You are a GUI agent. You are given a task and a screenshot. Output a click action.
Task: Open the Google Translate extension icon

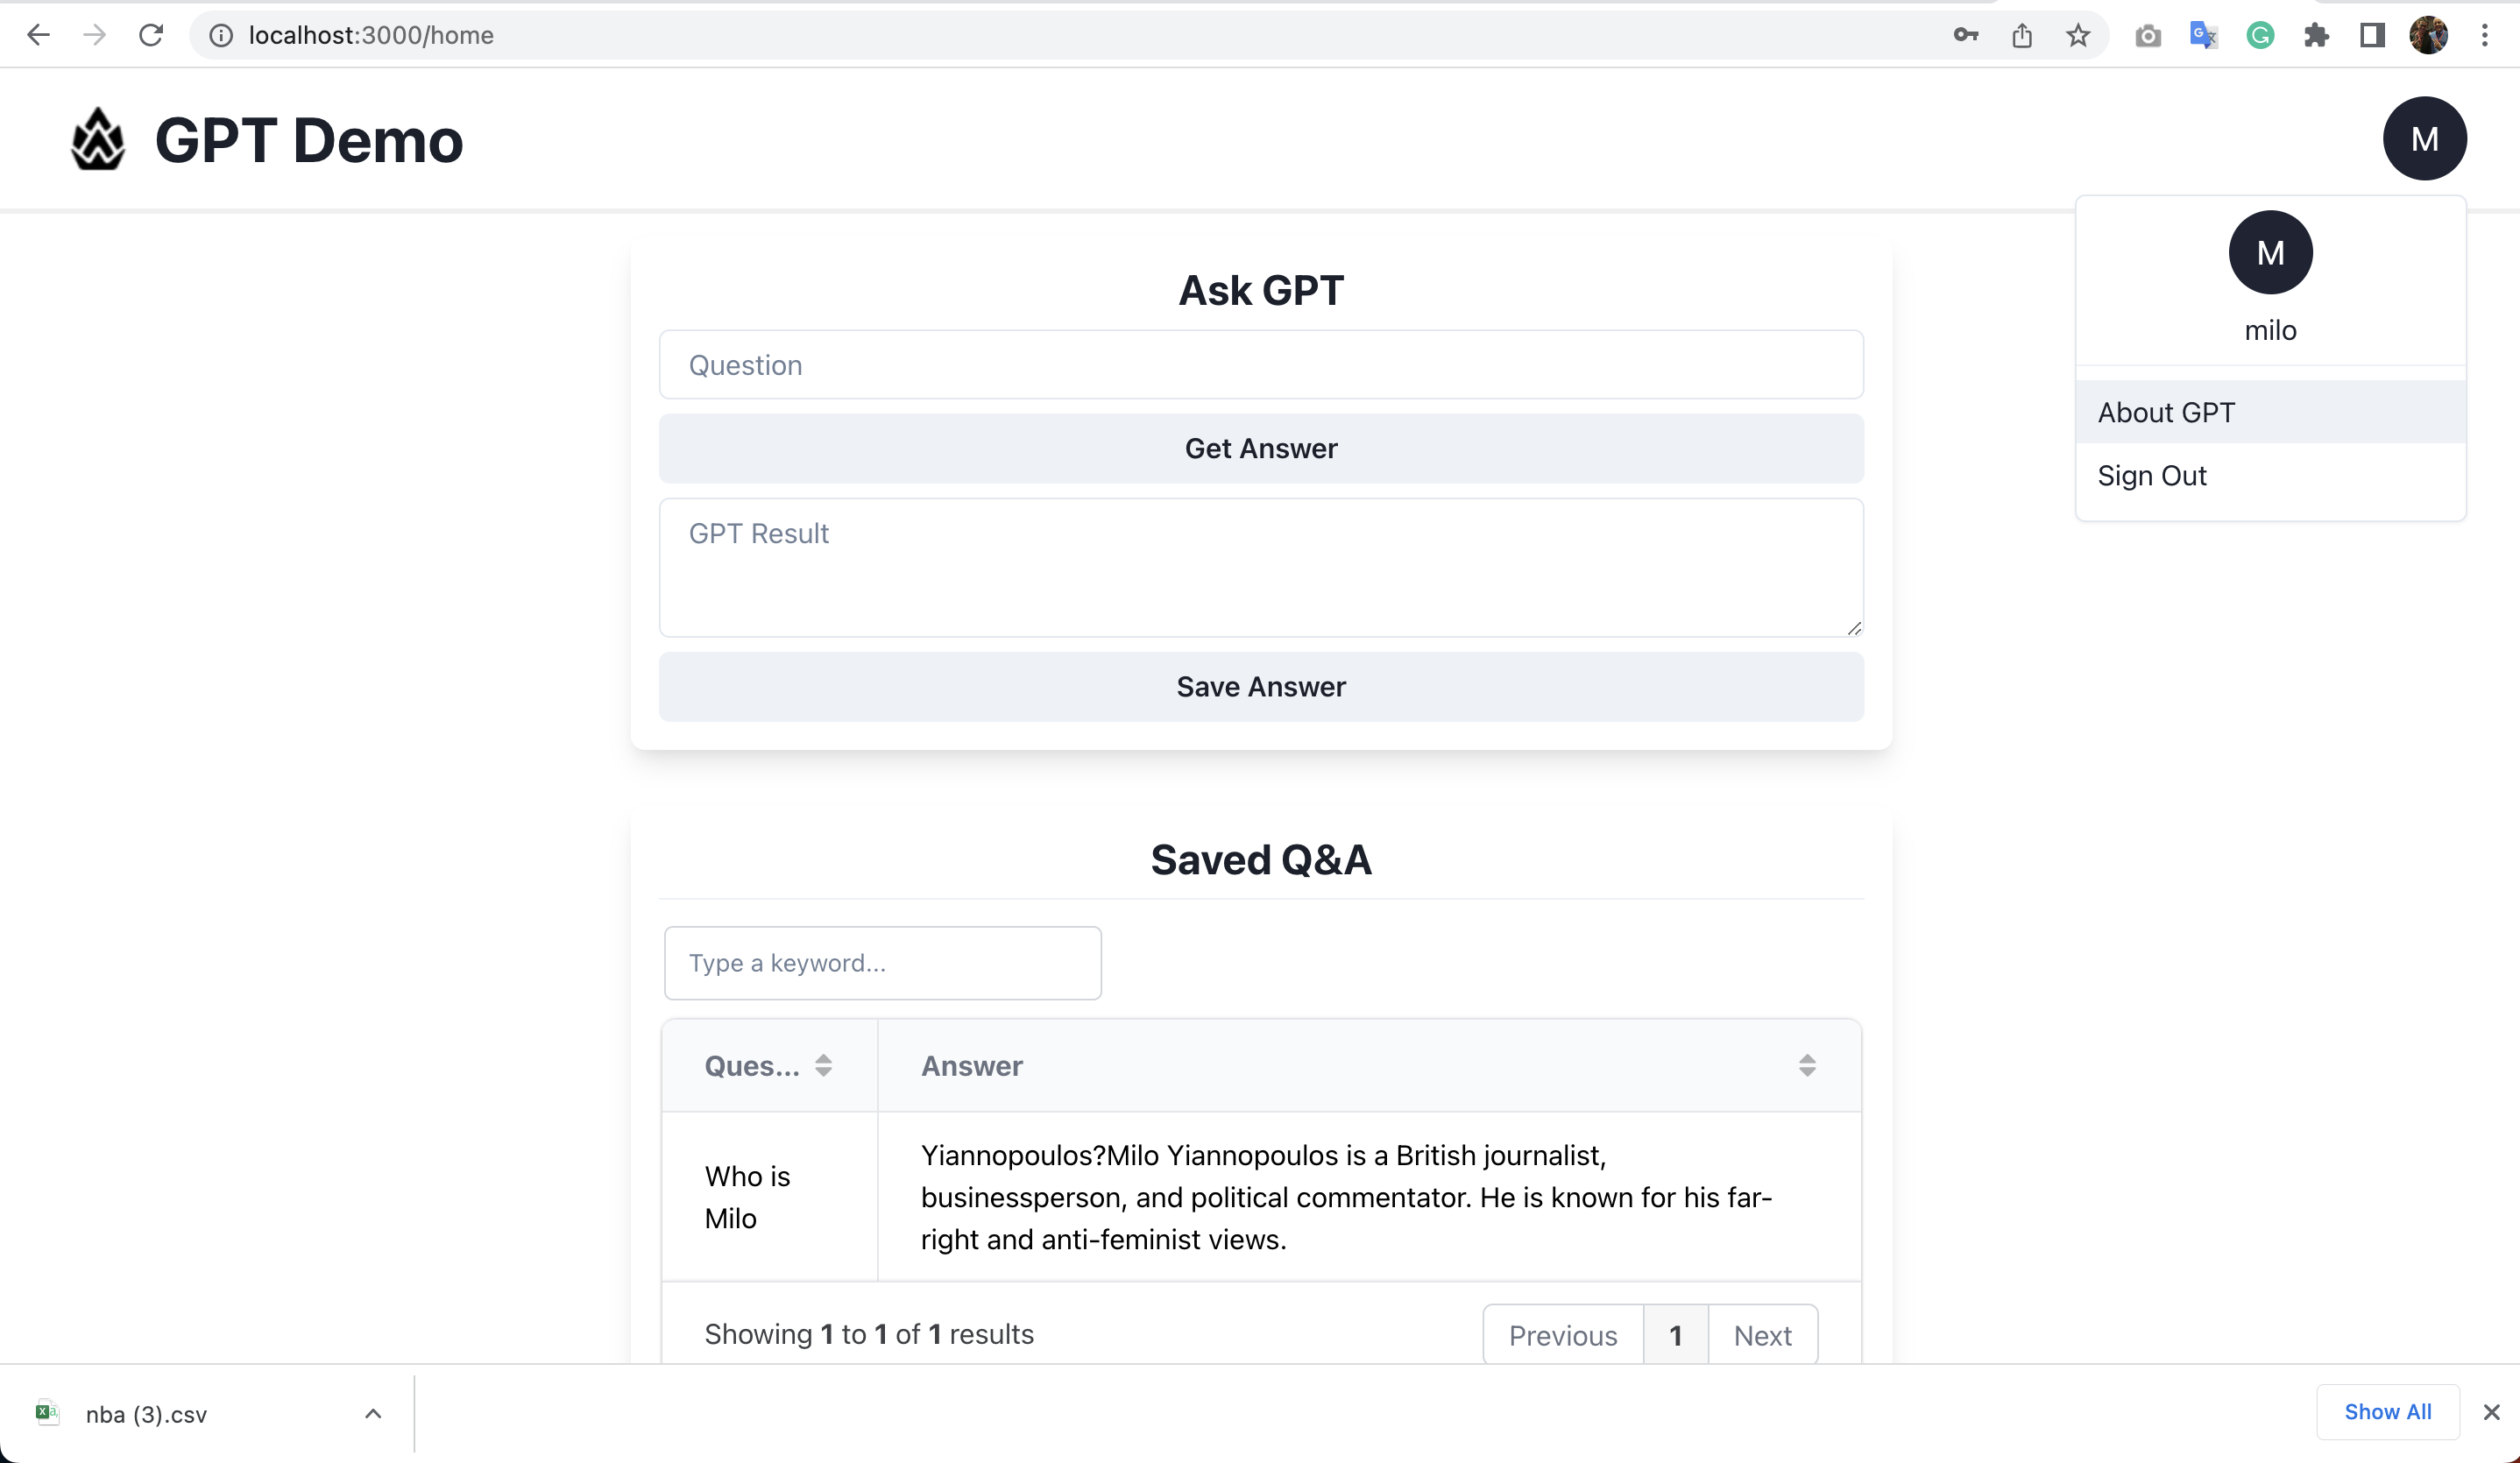tap(2203, 35)
